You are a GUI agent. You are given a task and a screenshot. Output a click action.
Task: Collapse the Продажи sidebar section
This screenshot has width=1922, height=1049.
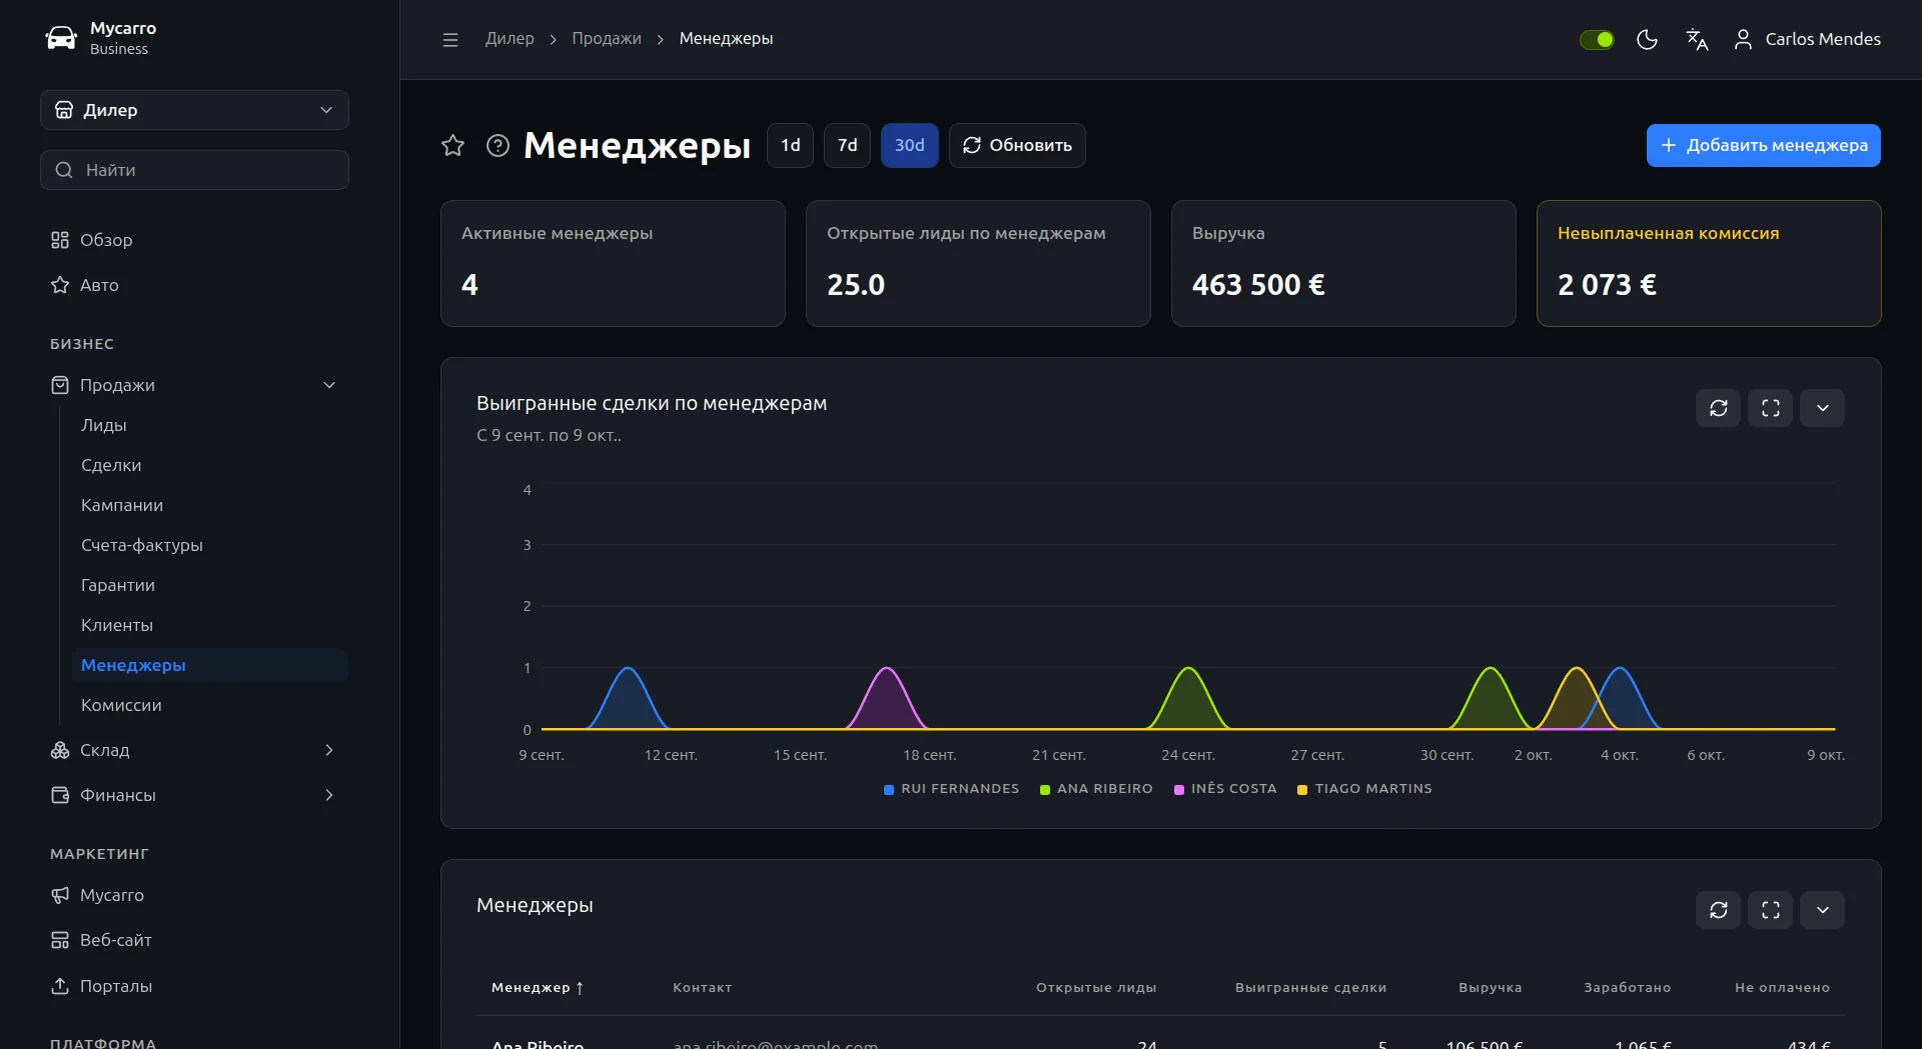pyautogui.click(x=194, y=385)
